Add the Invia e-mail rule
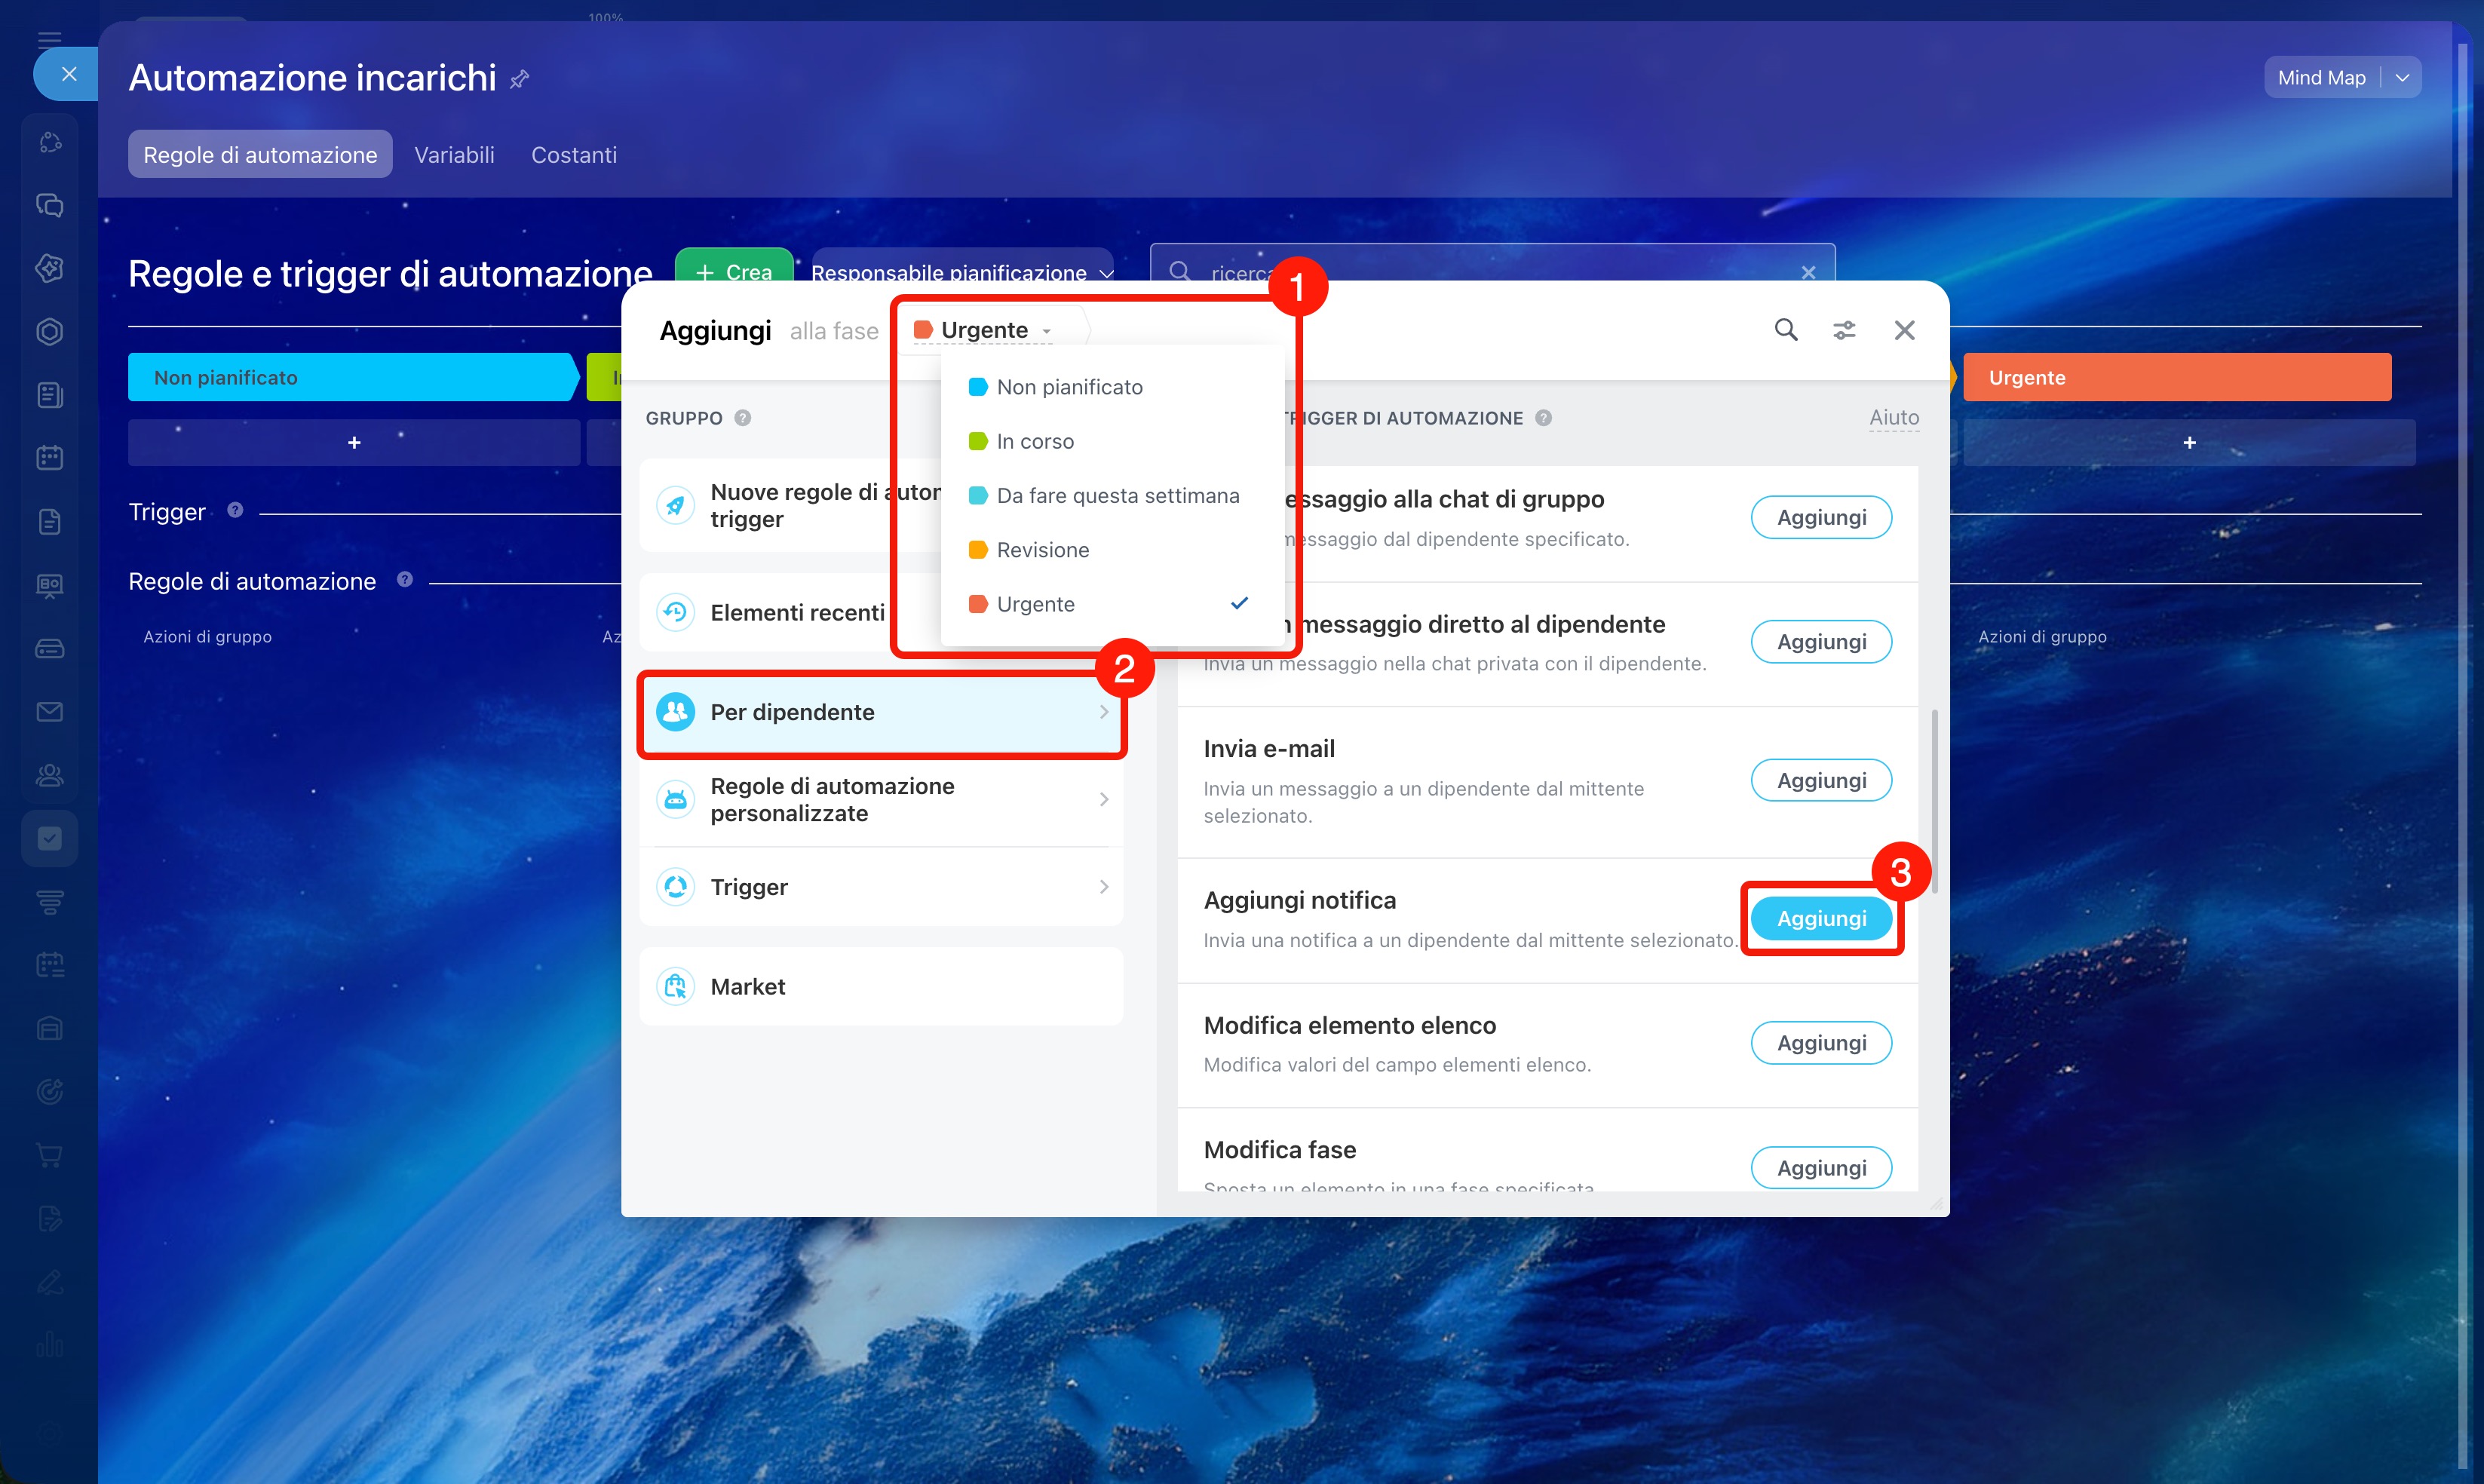 pos(1821,780)
